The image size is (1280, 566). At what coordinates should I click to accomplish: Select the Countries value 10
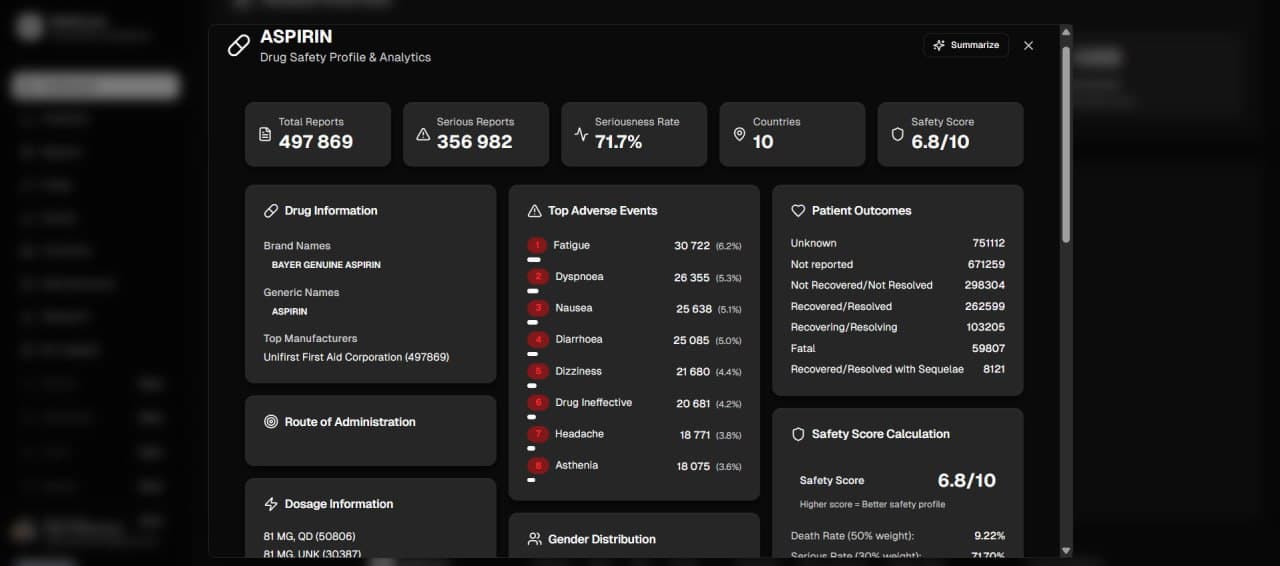click(763, 142)
